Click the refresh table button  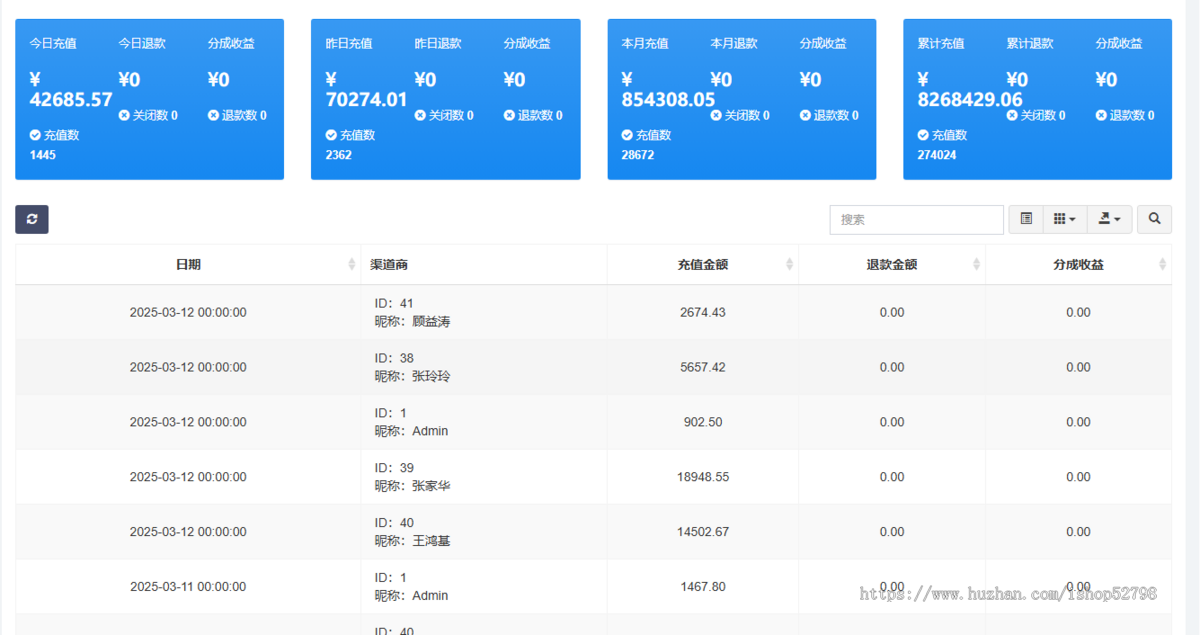[x=32, y=219]
